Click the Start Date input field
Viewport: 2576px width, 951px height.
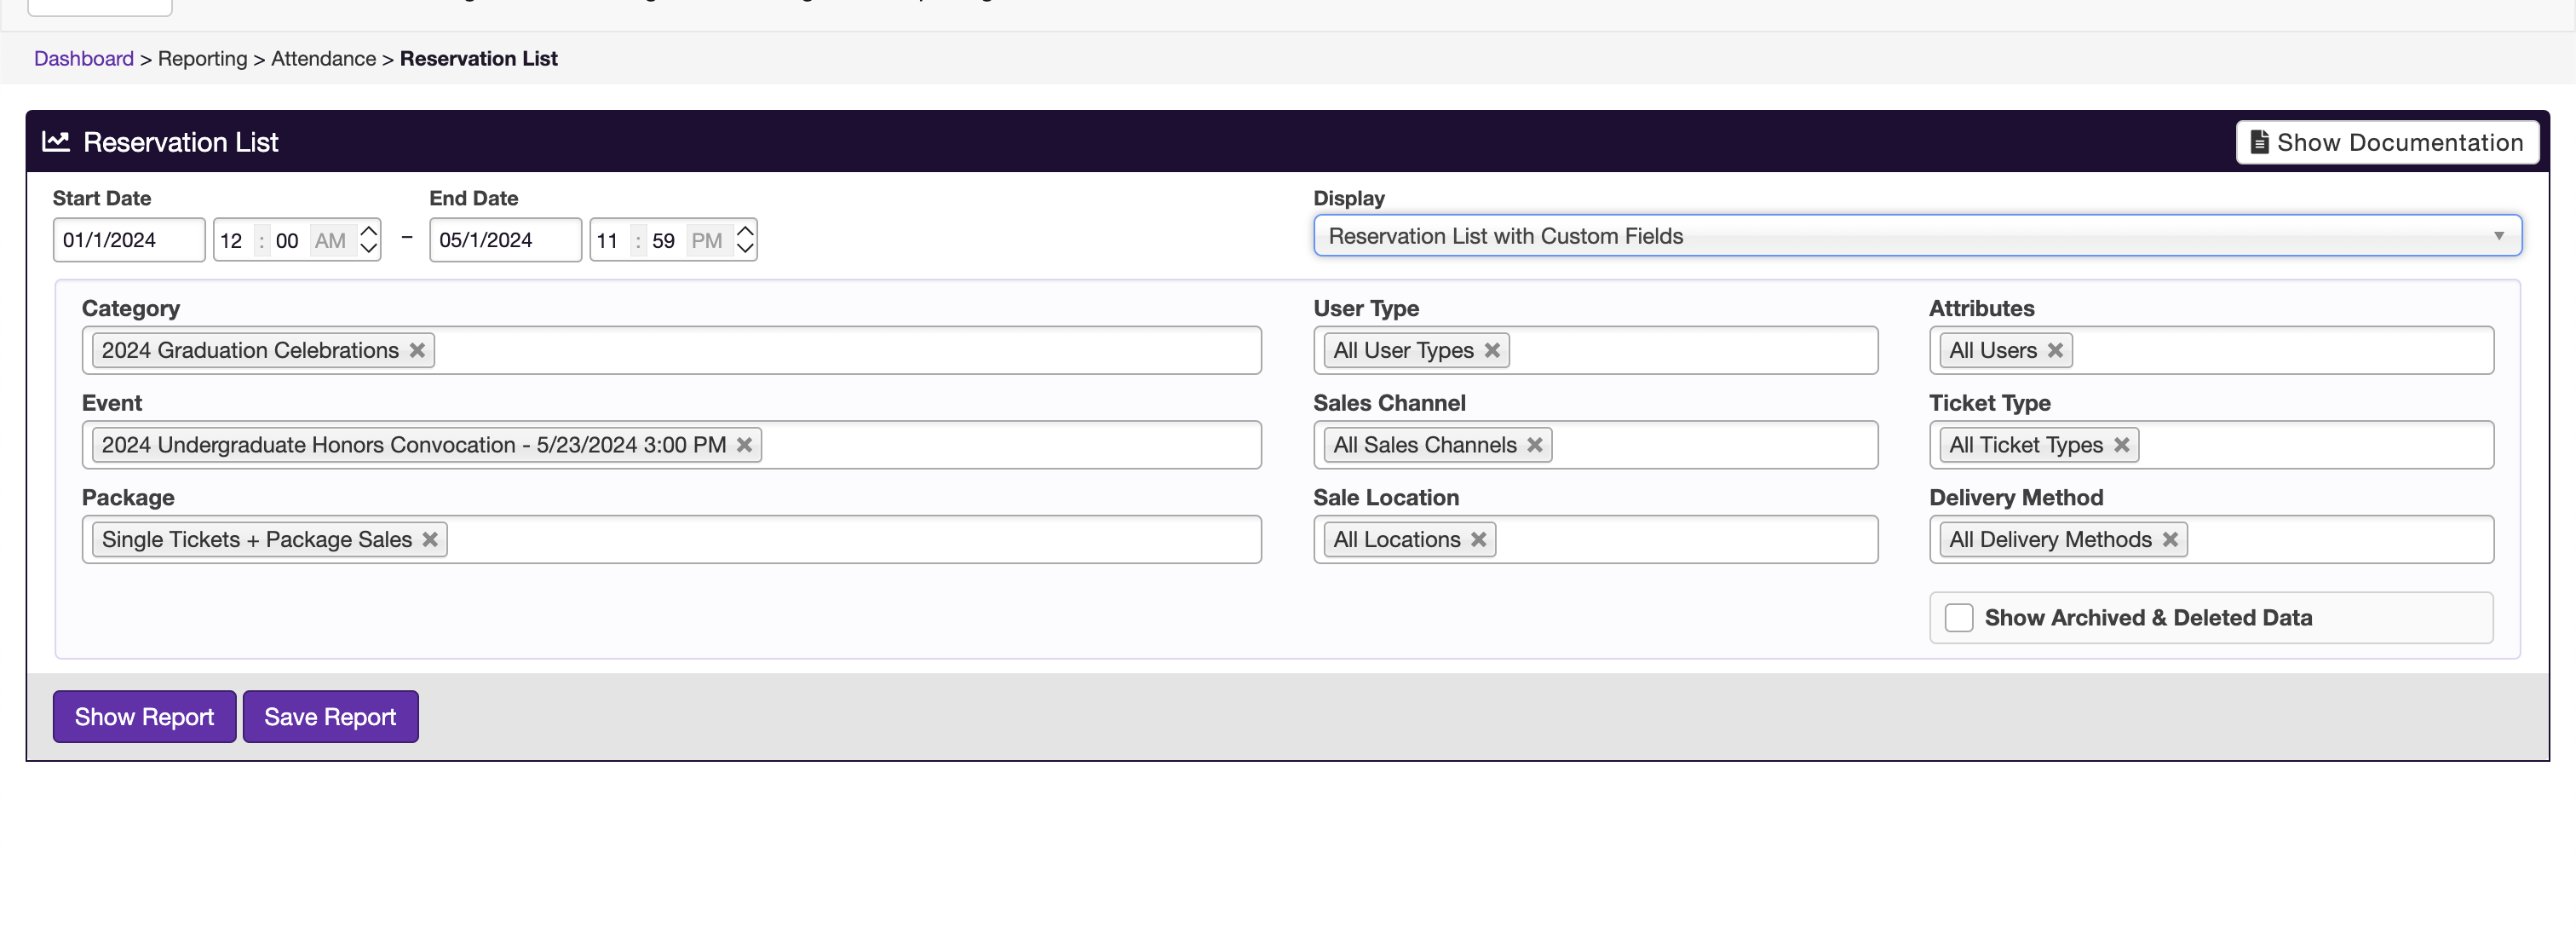[x=128, y=240]
